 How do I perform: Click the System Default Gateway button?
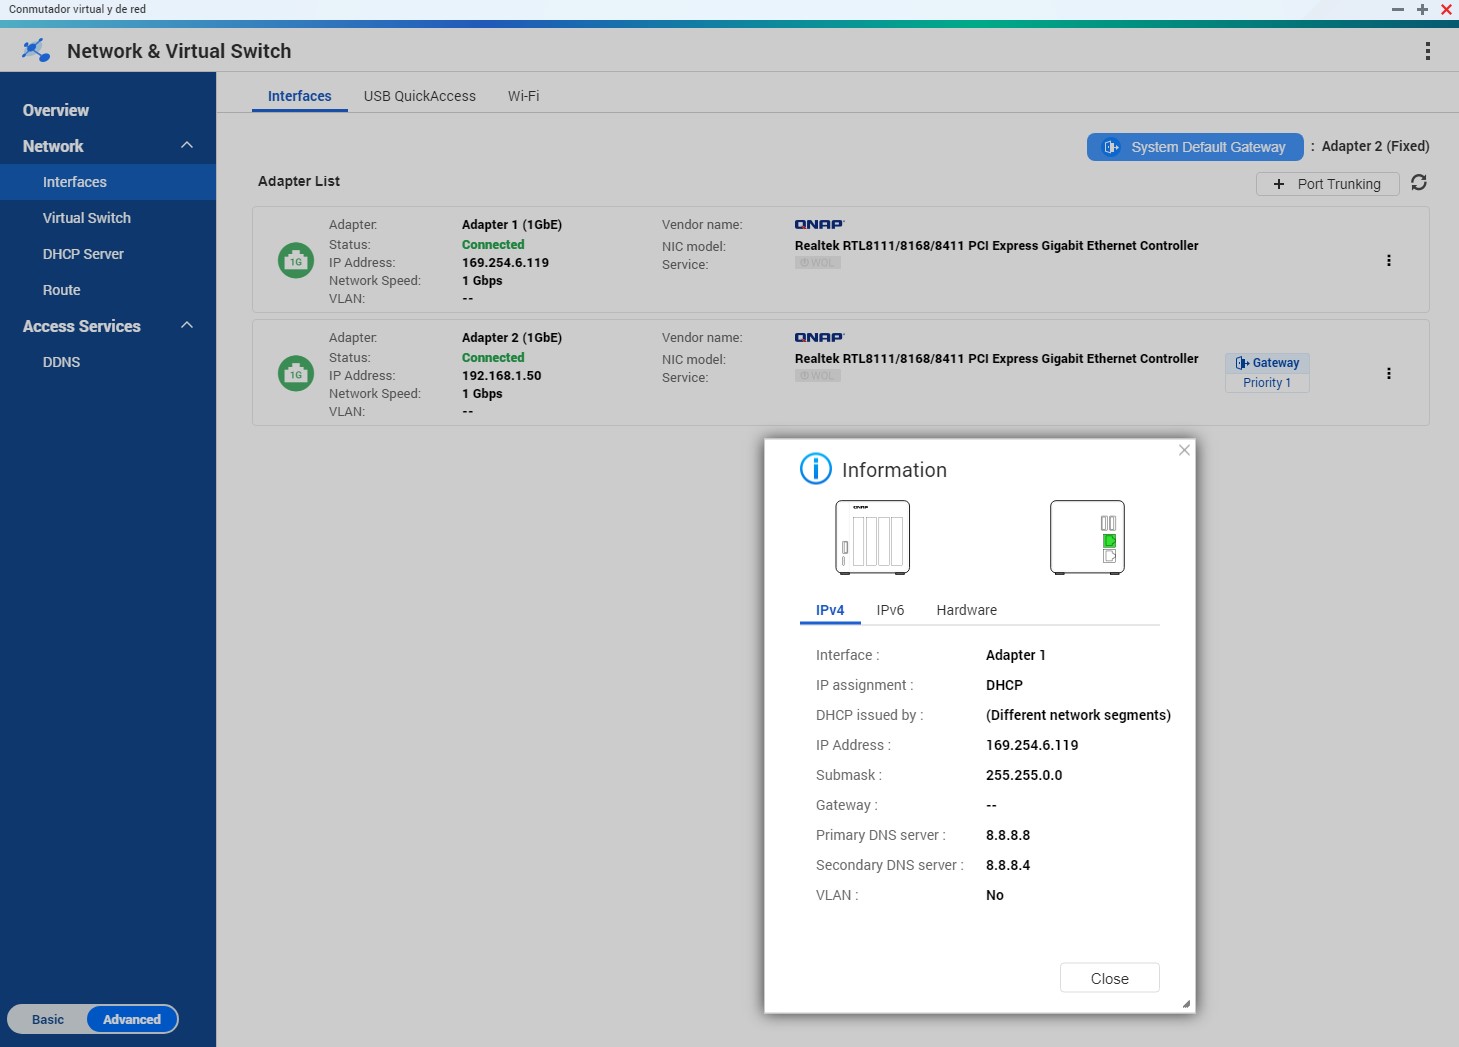1195,147
